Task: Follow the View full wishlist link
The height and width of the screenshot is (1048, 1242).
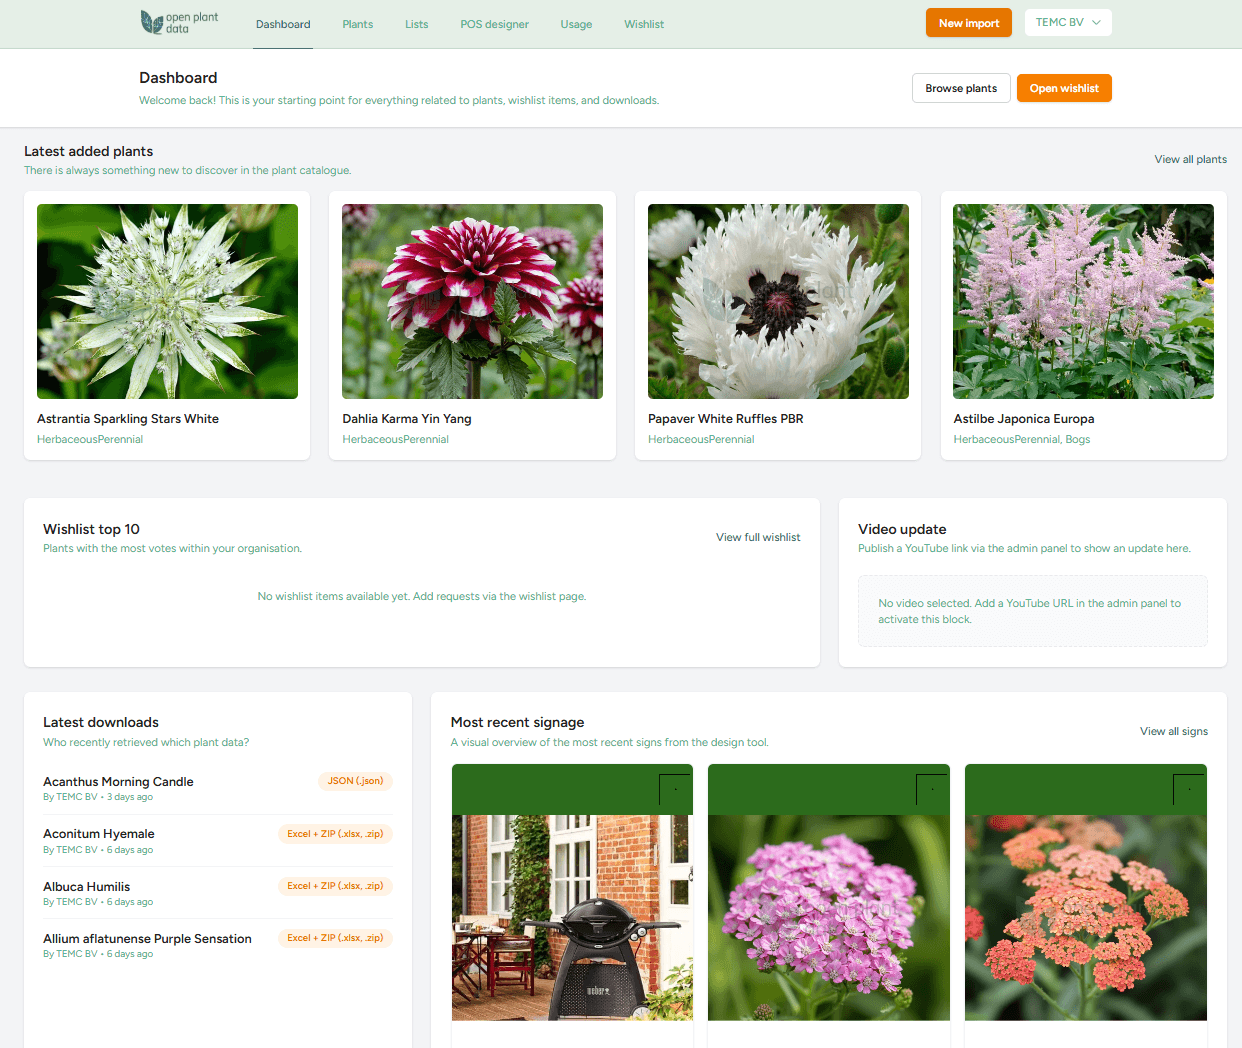Action: pos(758,537)
